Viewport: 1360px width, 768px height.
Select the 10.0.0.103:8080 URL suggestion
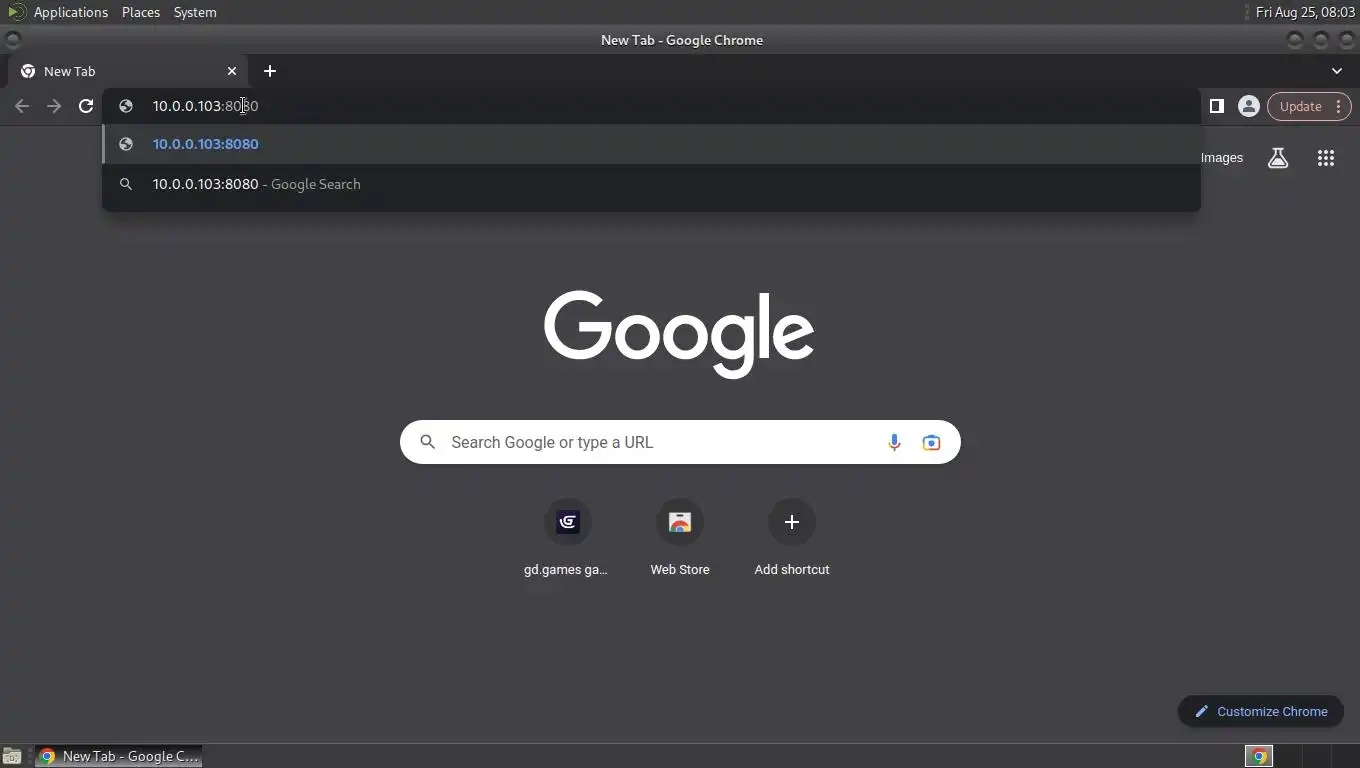651,144
